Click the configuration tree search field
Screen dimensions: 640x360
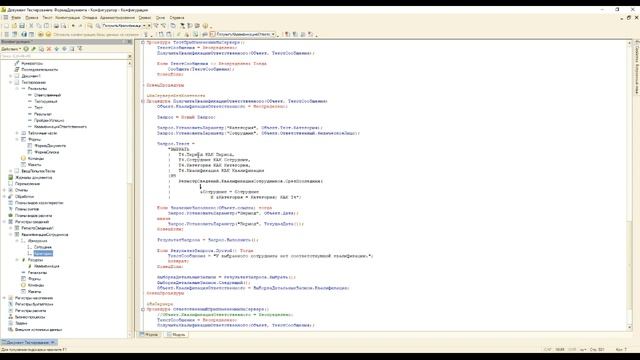[x=64, y=56]
